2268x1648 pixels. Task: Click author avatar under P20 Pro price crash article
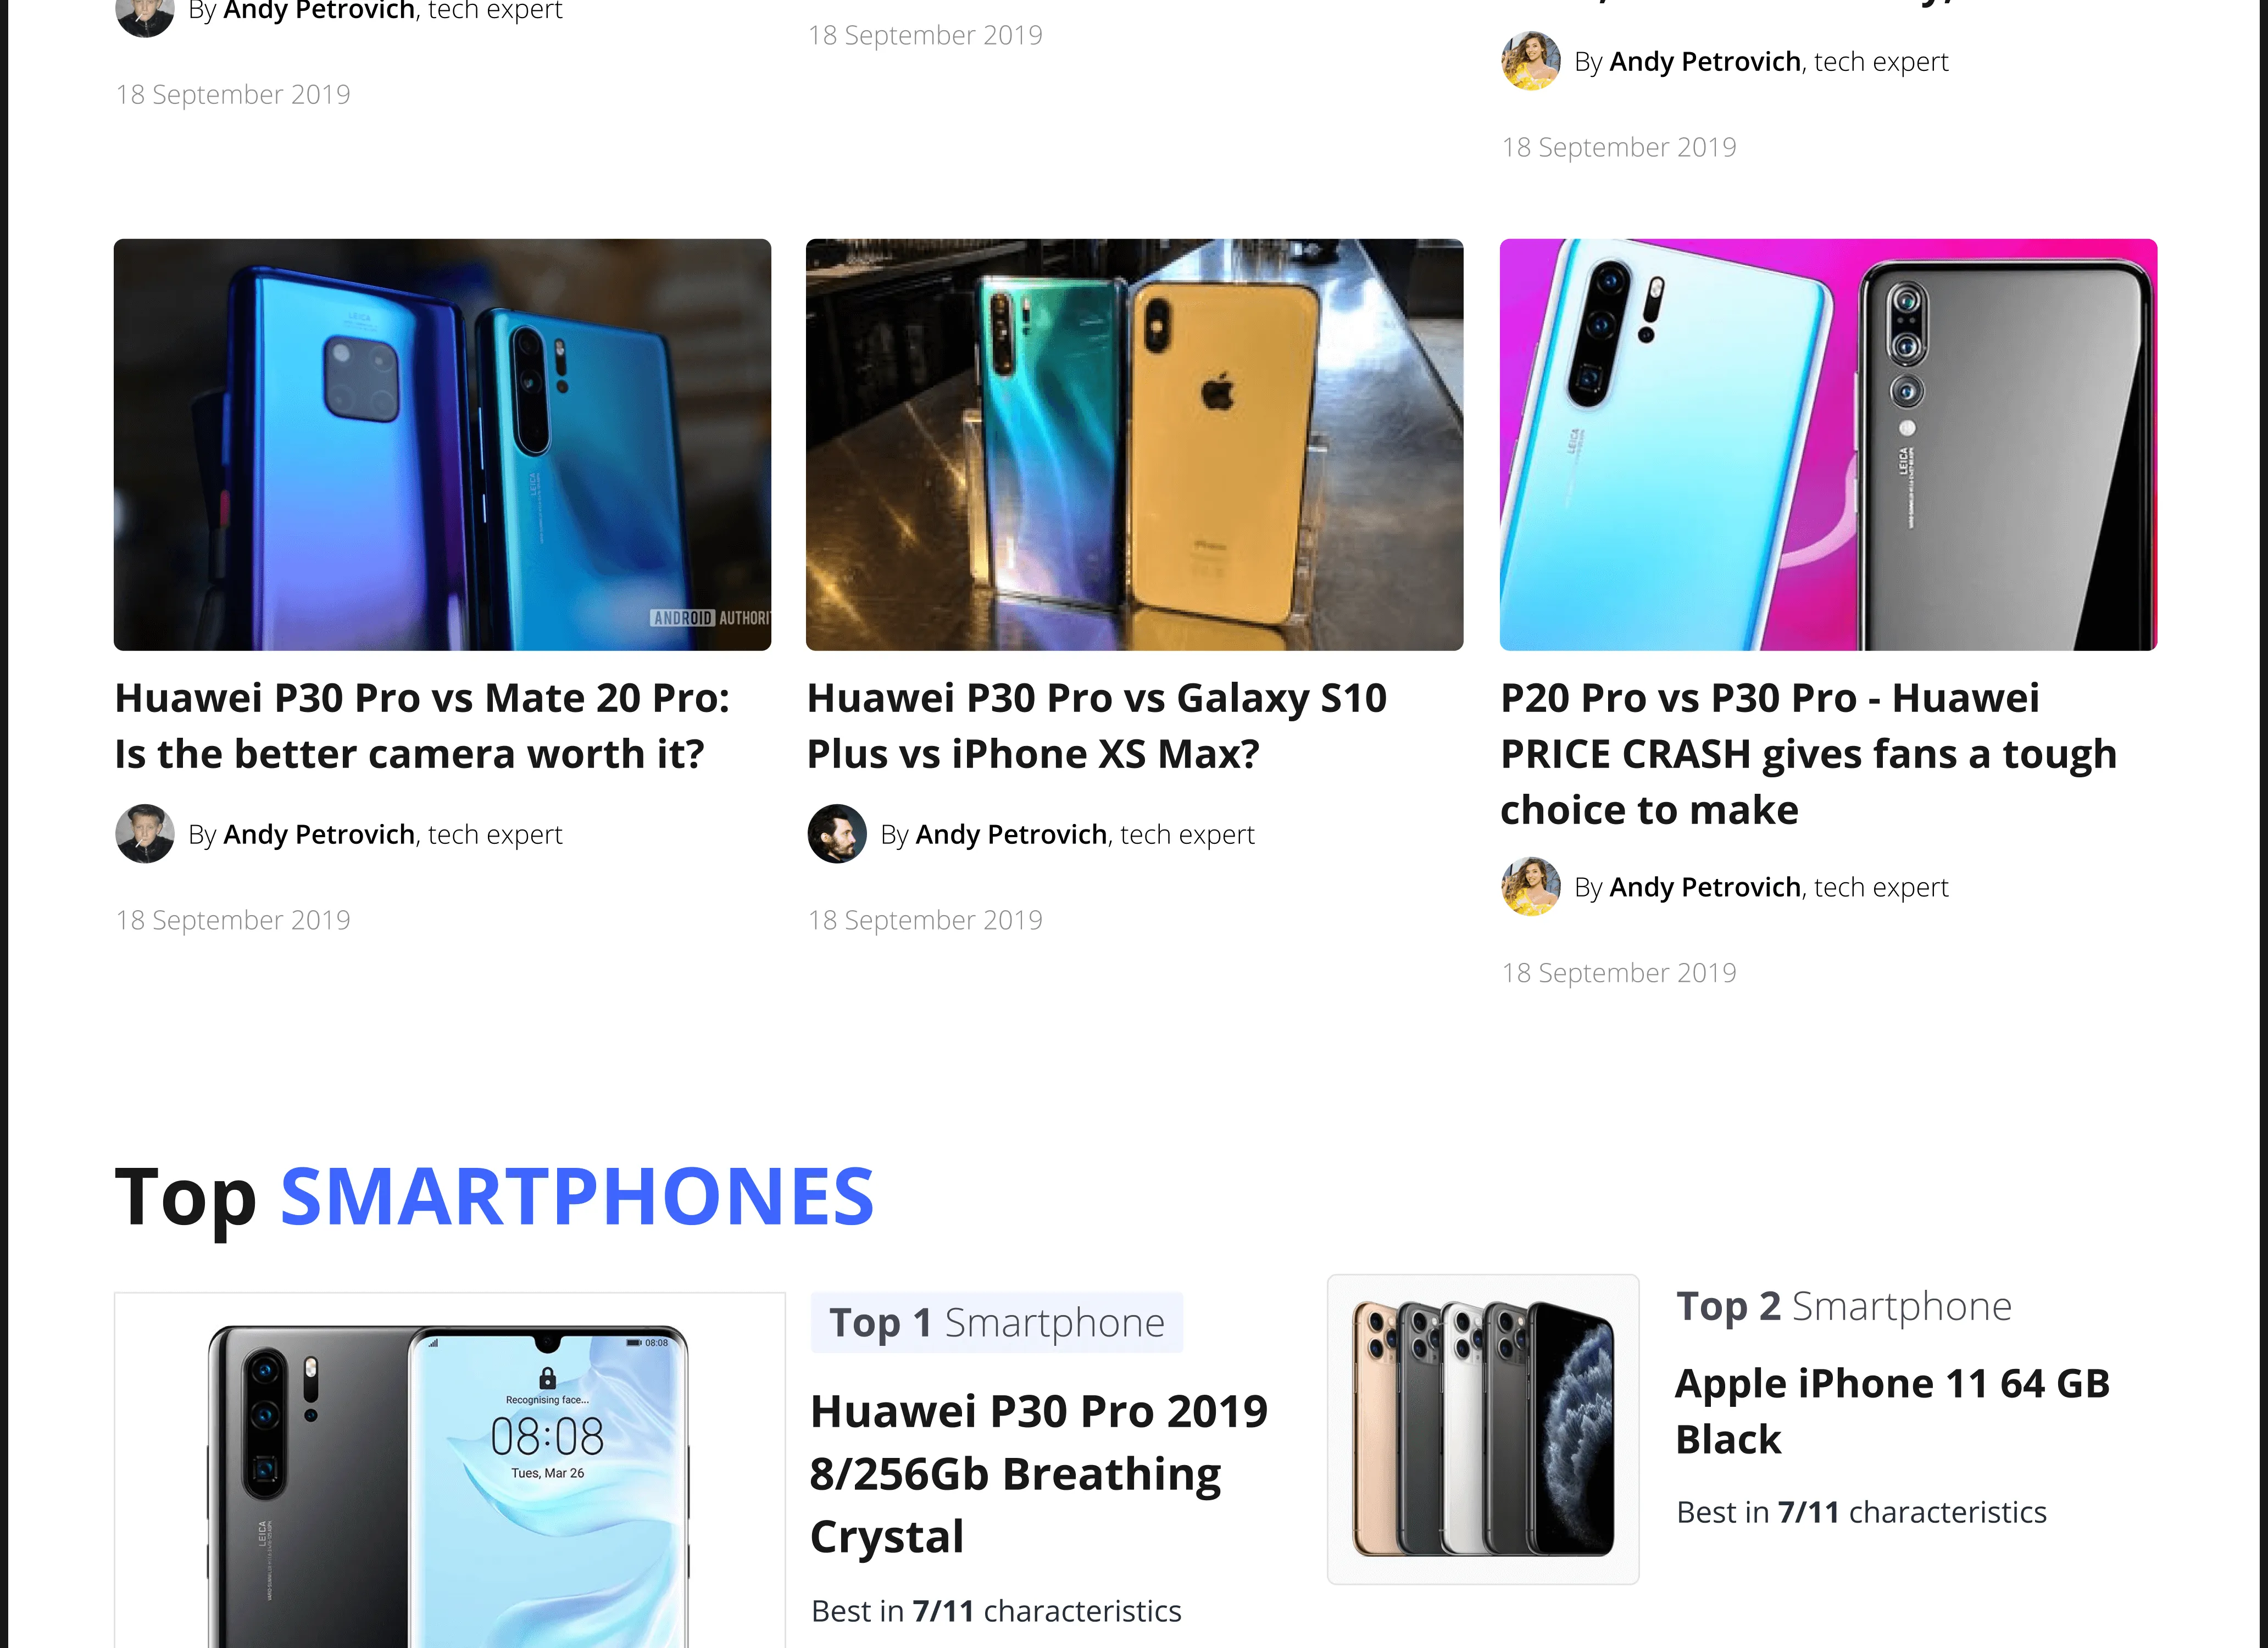point(1531,886)
